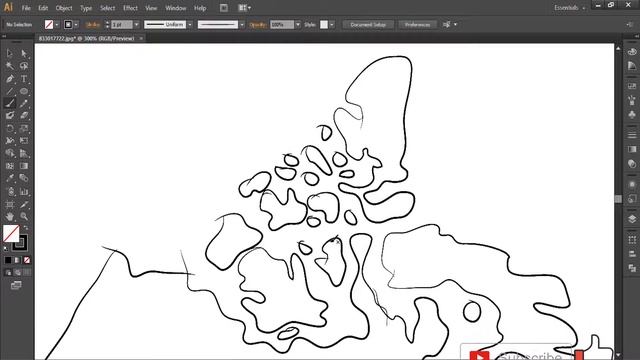640x360 pixels.
Task: Select the Pen tool
Action: point(9,78)
